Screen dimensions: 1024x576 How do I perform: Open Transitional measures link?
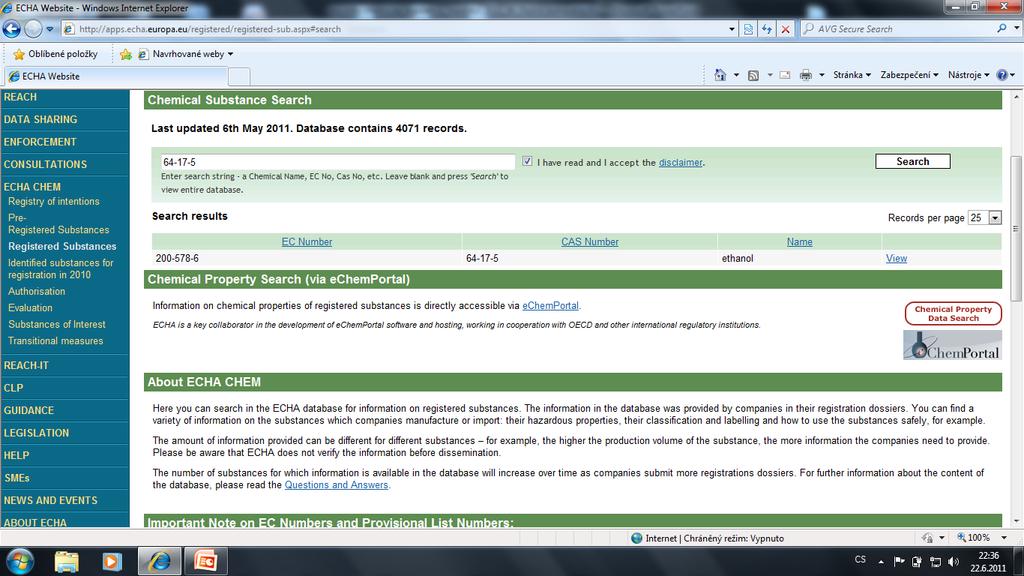click(56, 341)
